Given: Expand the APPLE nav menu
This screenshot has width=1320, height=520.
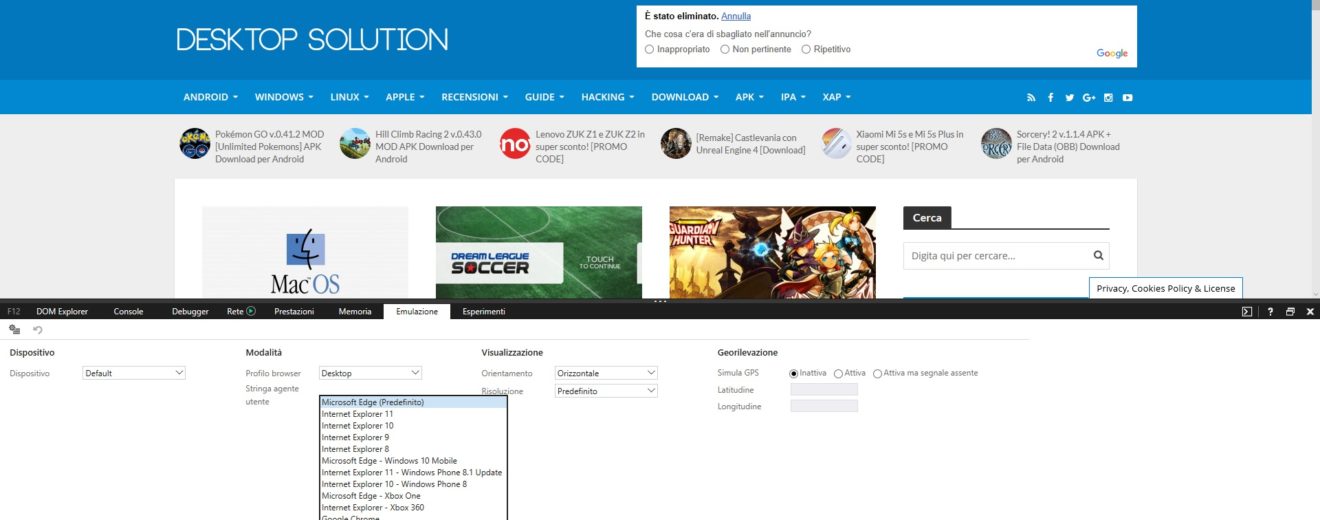Looking at the screenshot, I should click(x=405, y=97).
